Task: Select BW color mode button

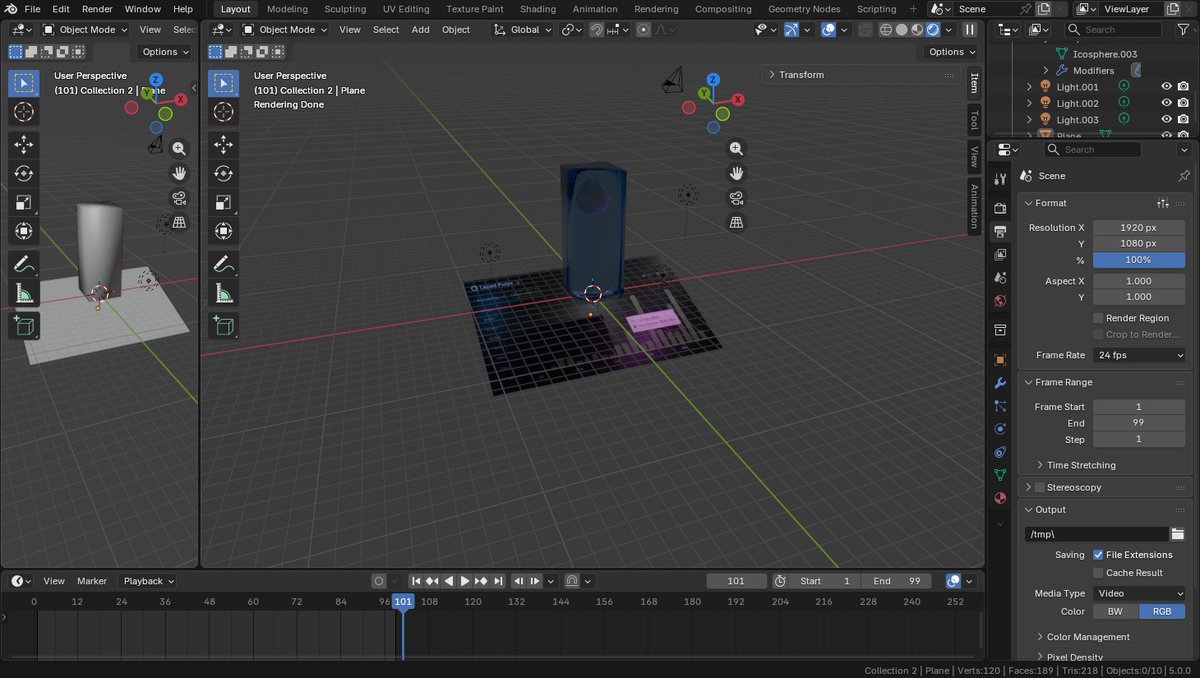Action: (x=1116, y=611)
